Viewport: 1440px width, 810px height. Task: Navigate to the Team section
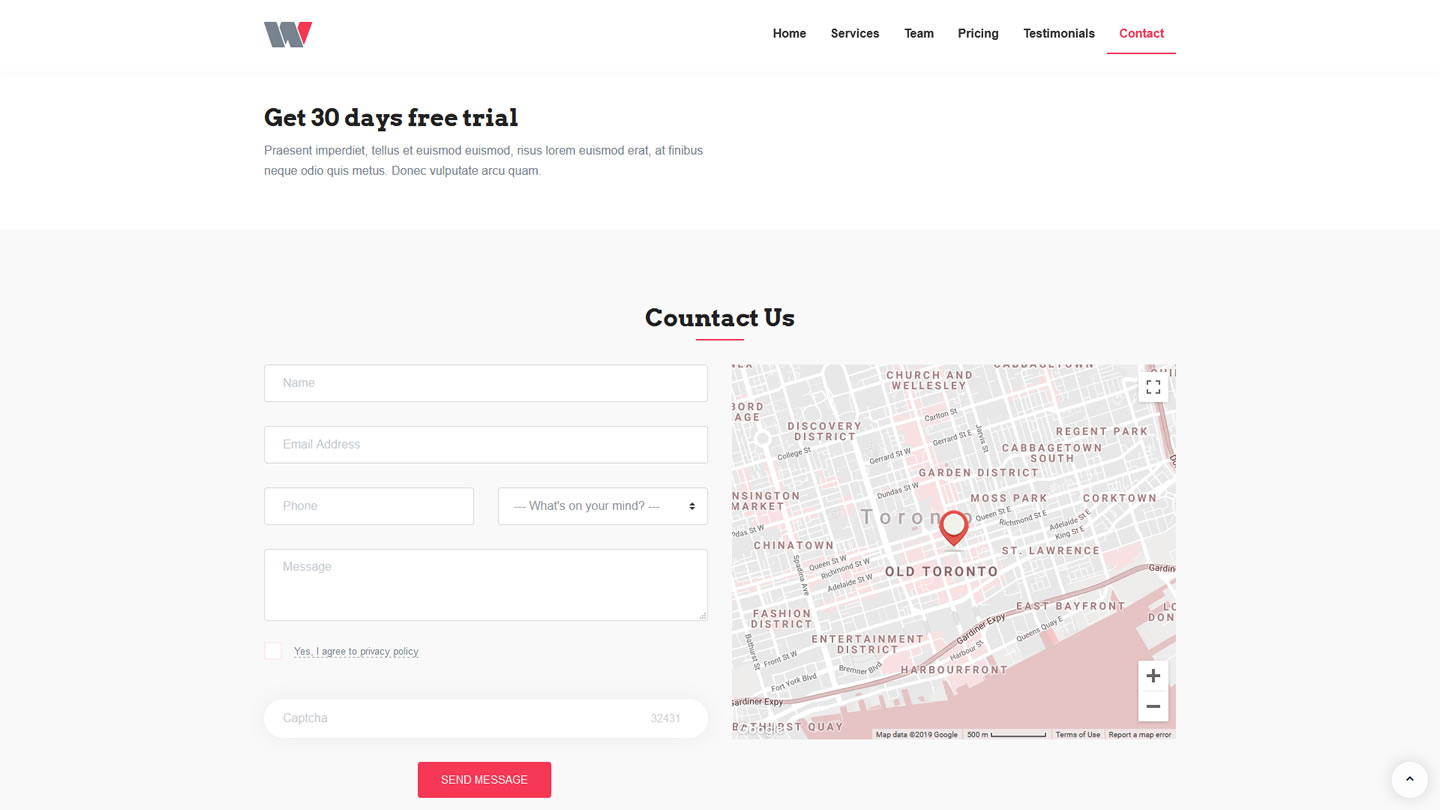click(x=919, y=34)
